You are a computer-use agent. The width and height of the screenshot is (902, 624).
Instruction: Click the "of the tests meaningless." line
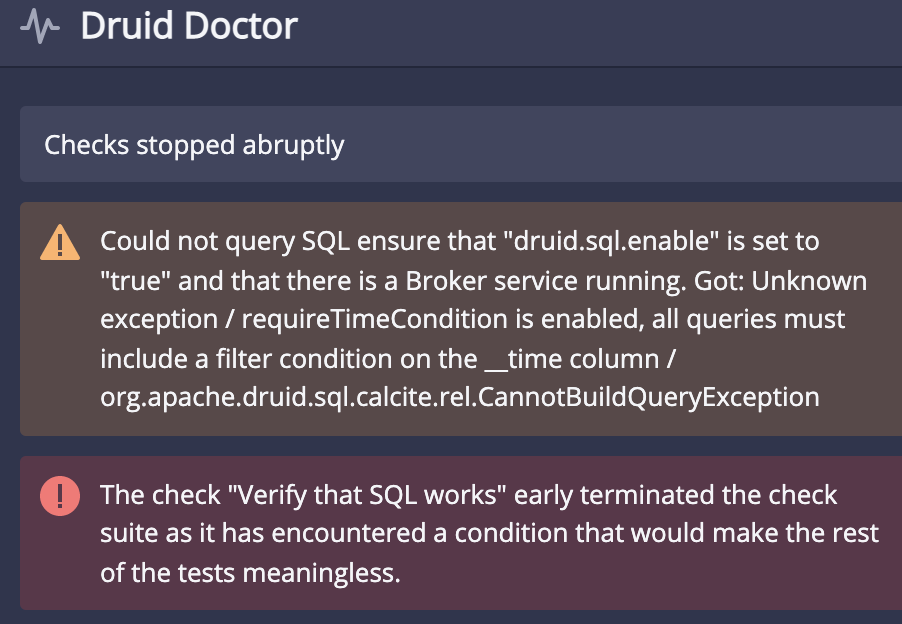[x=238, y=573]
